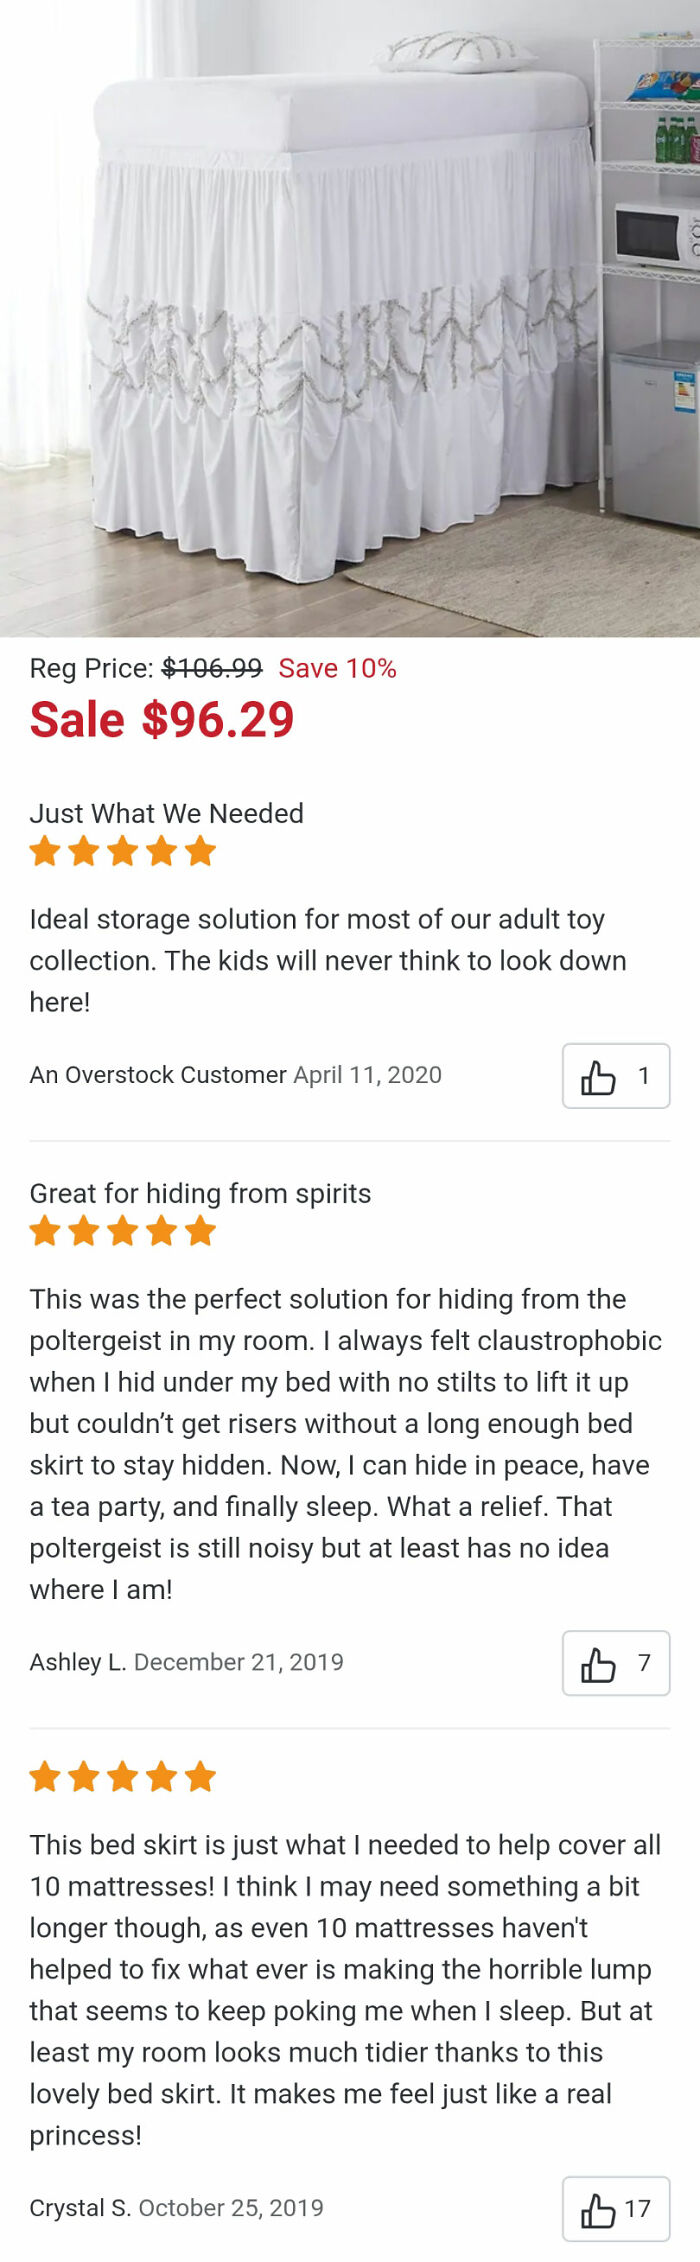This screenshot has height=2262, width=700.
Task: Click the Sale $96.29 price
Action: click(x=162, y=718)
